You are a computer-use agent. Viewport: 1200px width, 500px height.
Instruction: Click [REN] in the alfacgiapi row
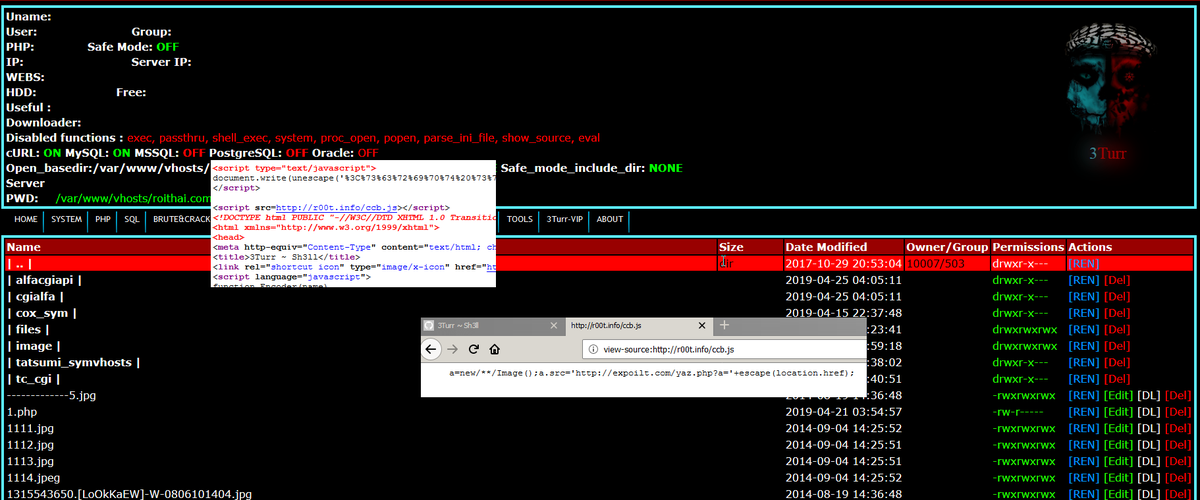coord(1083,280)
